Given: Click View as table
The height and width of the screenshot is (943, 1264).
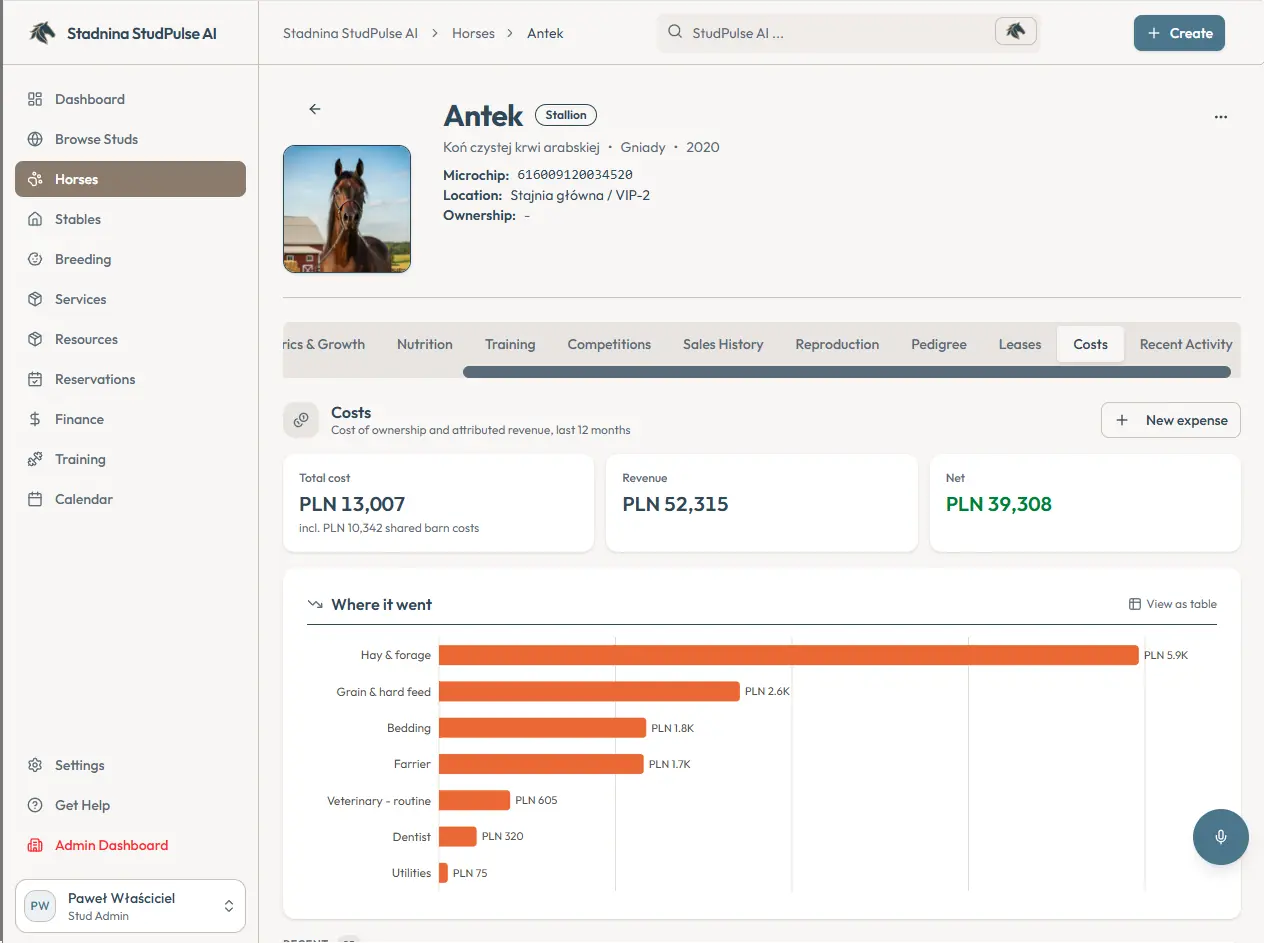Looking at the screenshot, I should [1173, 604].
